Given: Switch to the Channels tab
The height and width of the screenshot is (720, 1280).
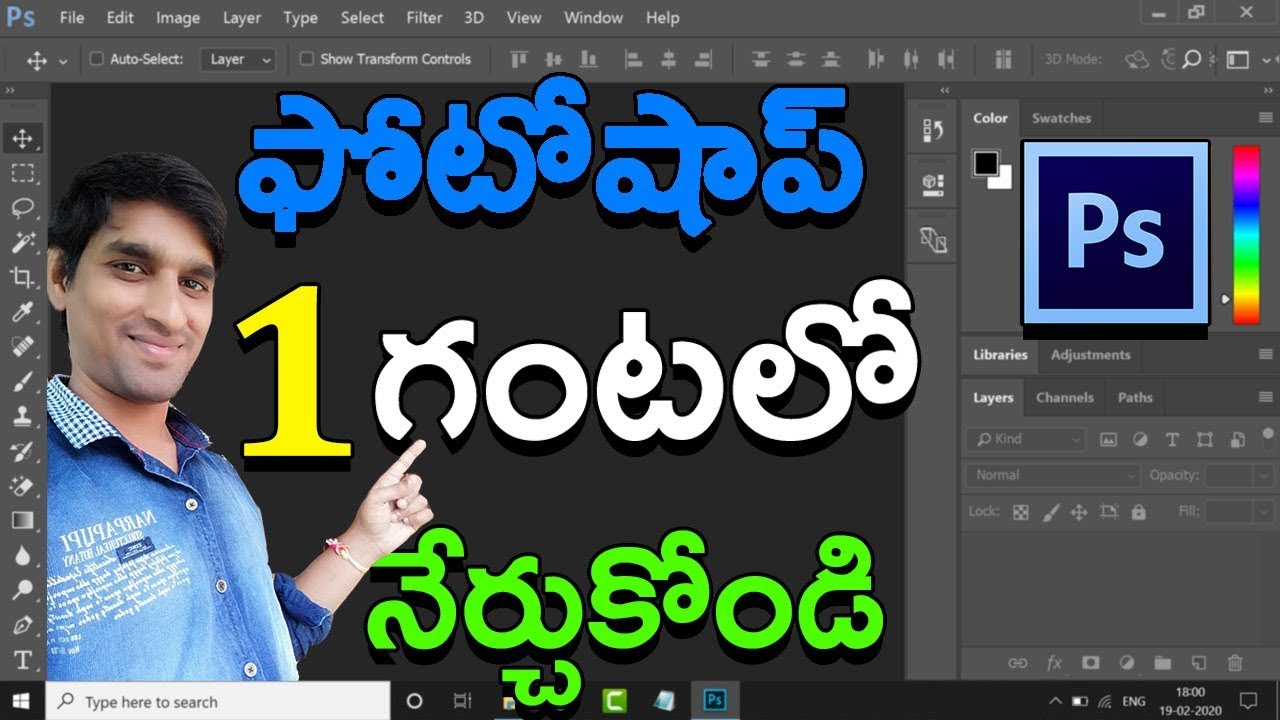Looking at the screenshot, I should 1064,397.
